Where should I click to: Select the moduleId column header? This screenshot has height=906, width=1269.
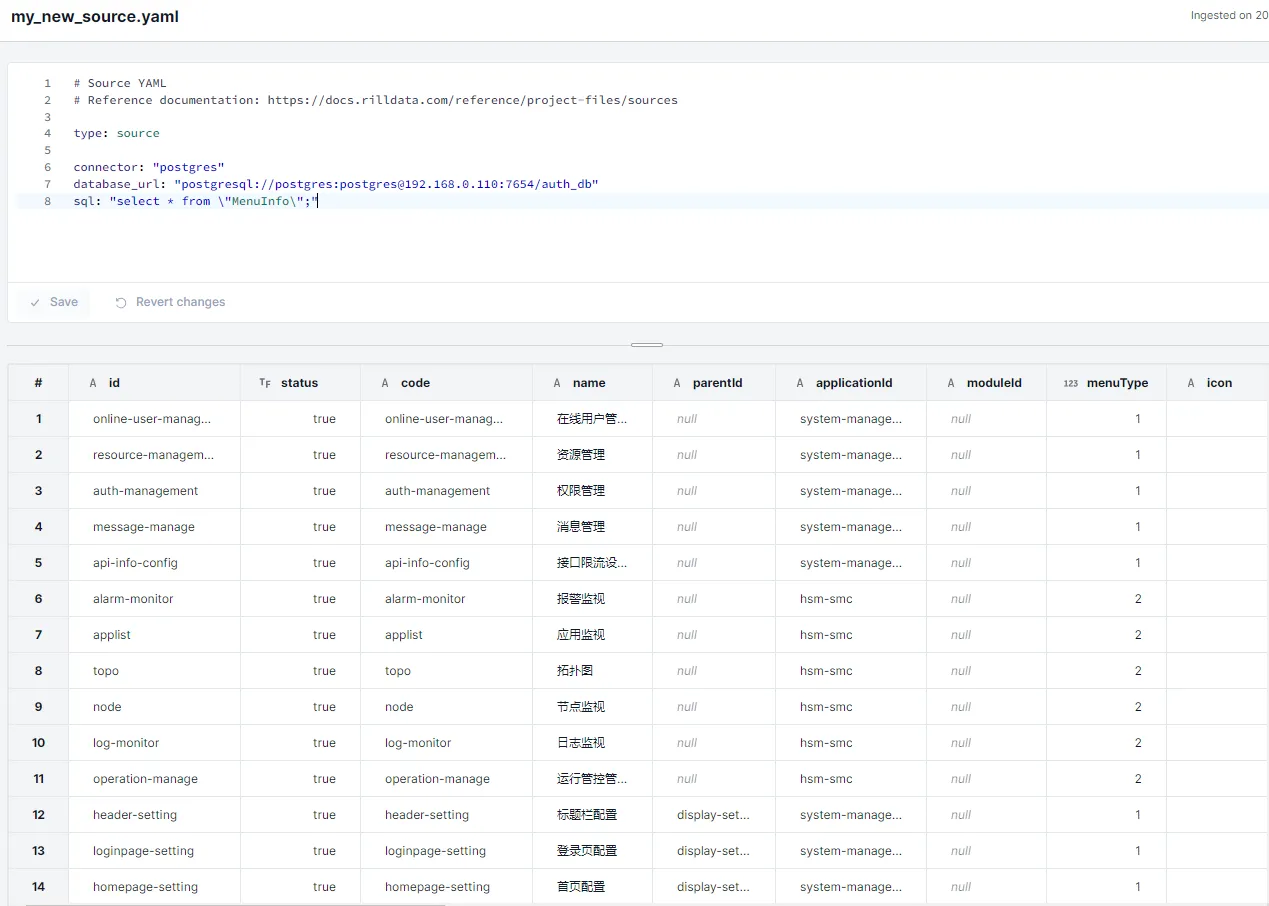click(986, 383)
